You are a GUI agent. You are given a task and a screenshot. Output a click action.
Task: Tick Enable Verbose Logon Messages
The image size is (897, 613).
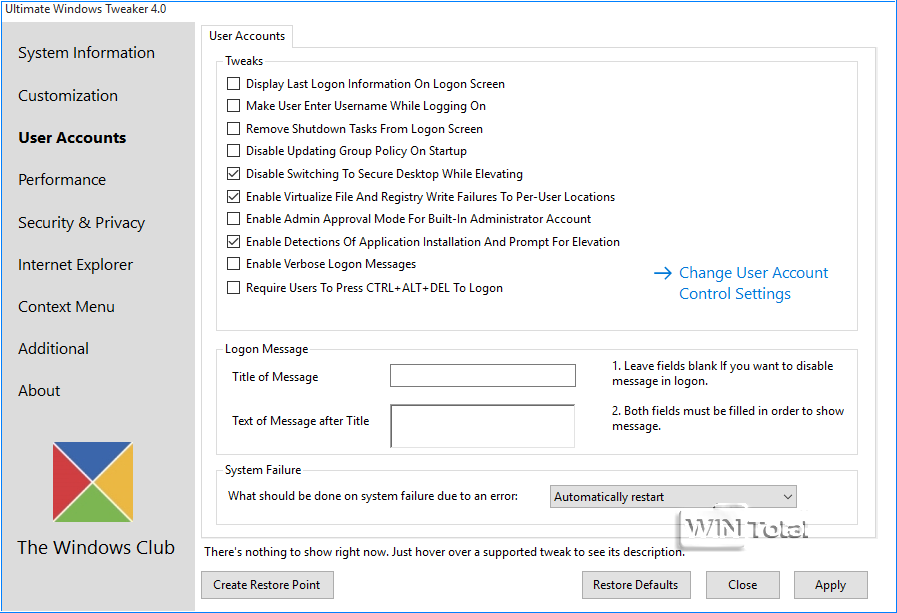(x=233, y=264)
